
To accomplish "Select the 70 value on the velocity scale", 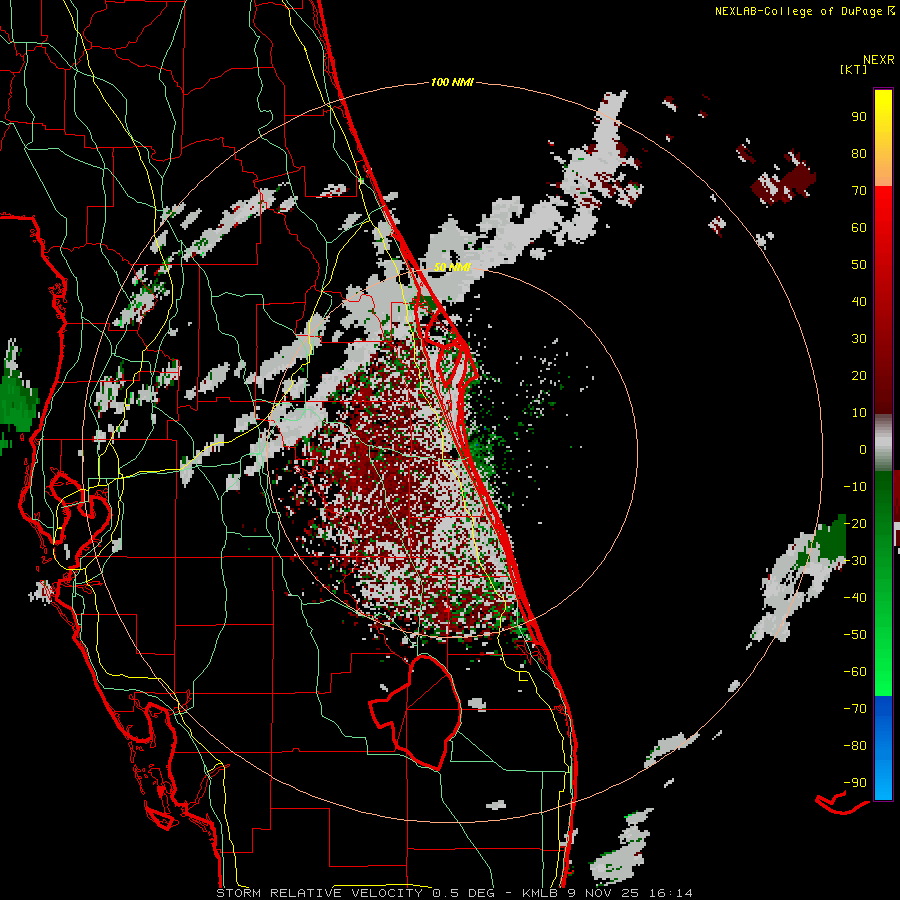I will 859,191.
